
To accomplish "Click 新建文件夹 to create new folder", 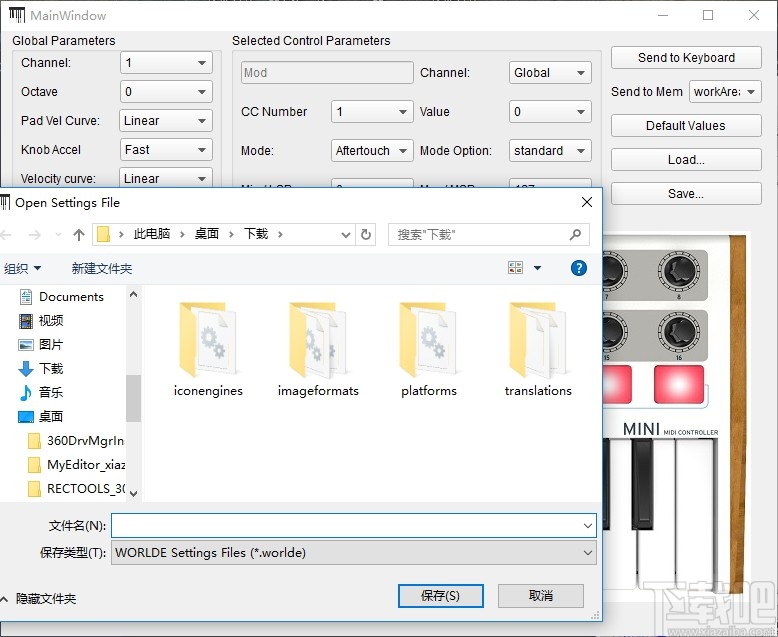I will (102, 268).
